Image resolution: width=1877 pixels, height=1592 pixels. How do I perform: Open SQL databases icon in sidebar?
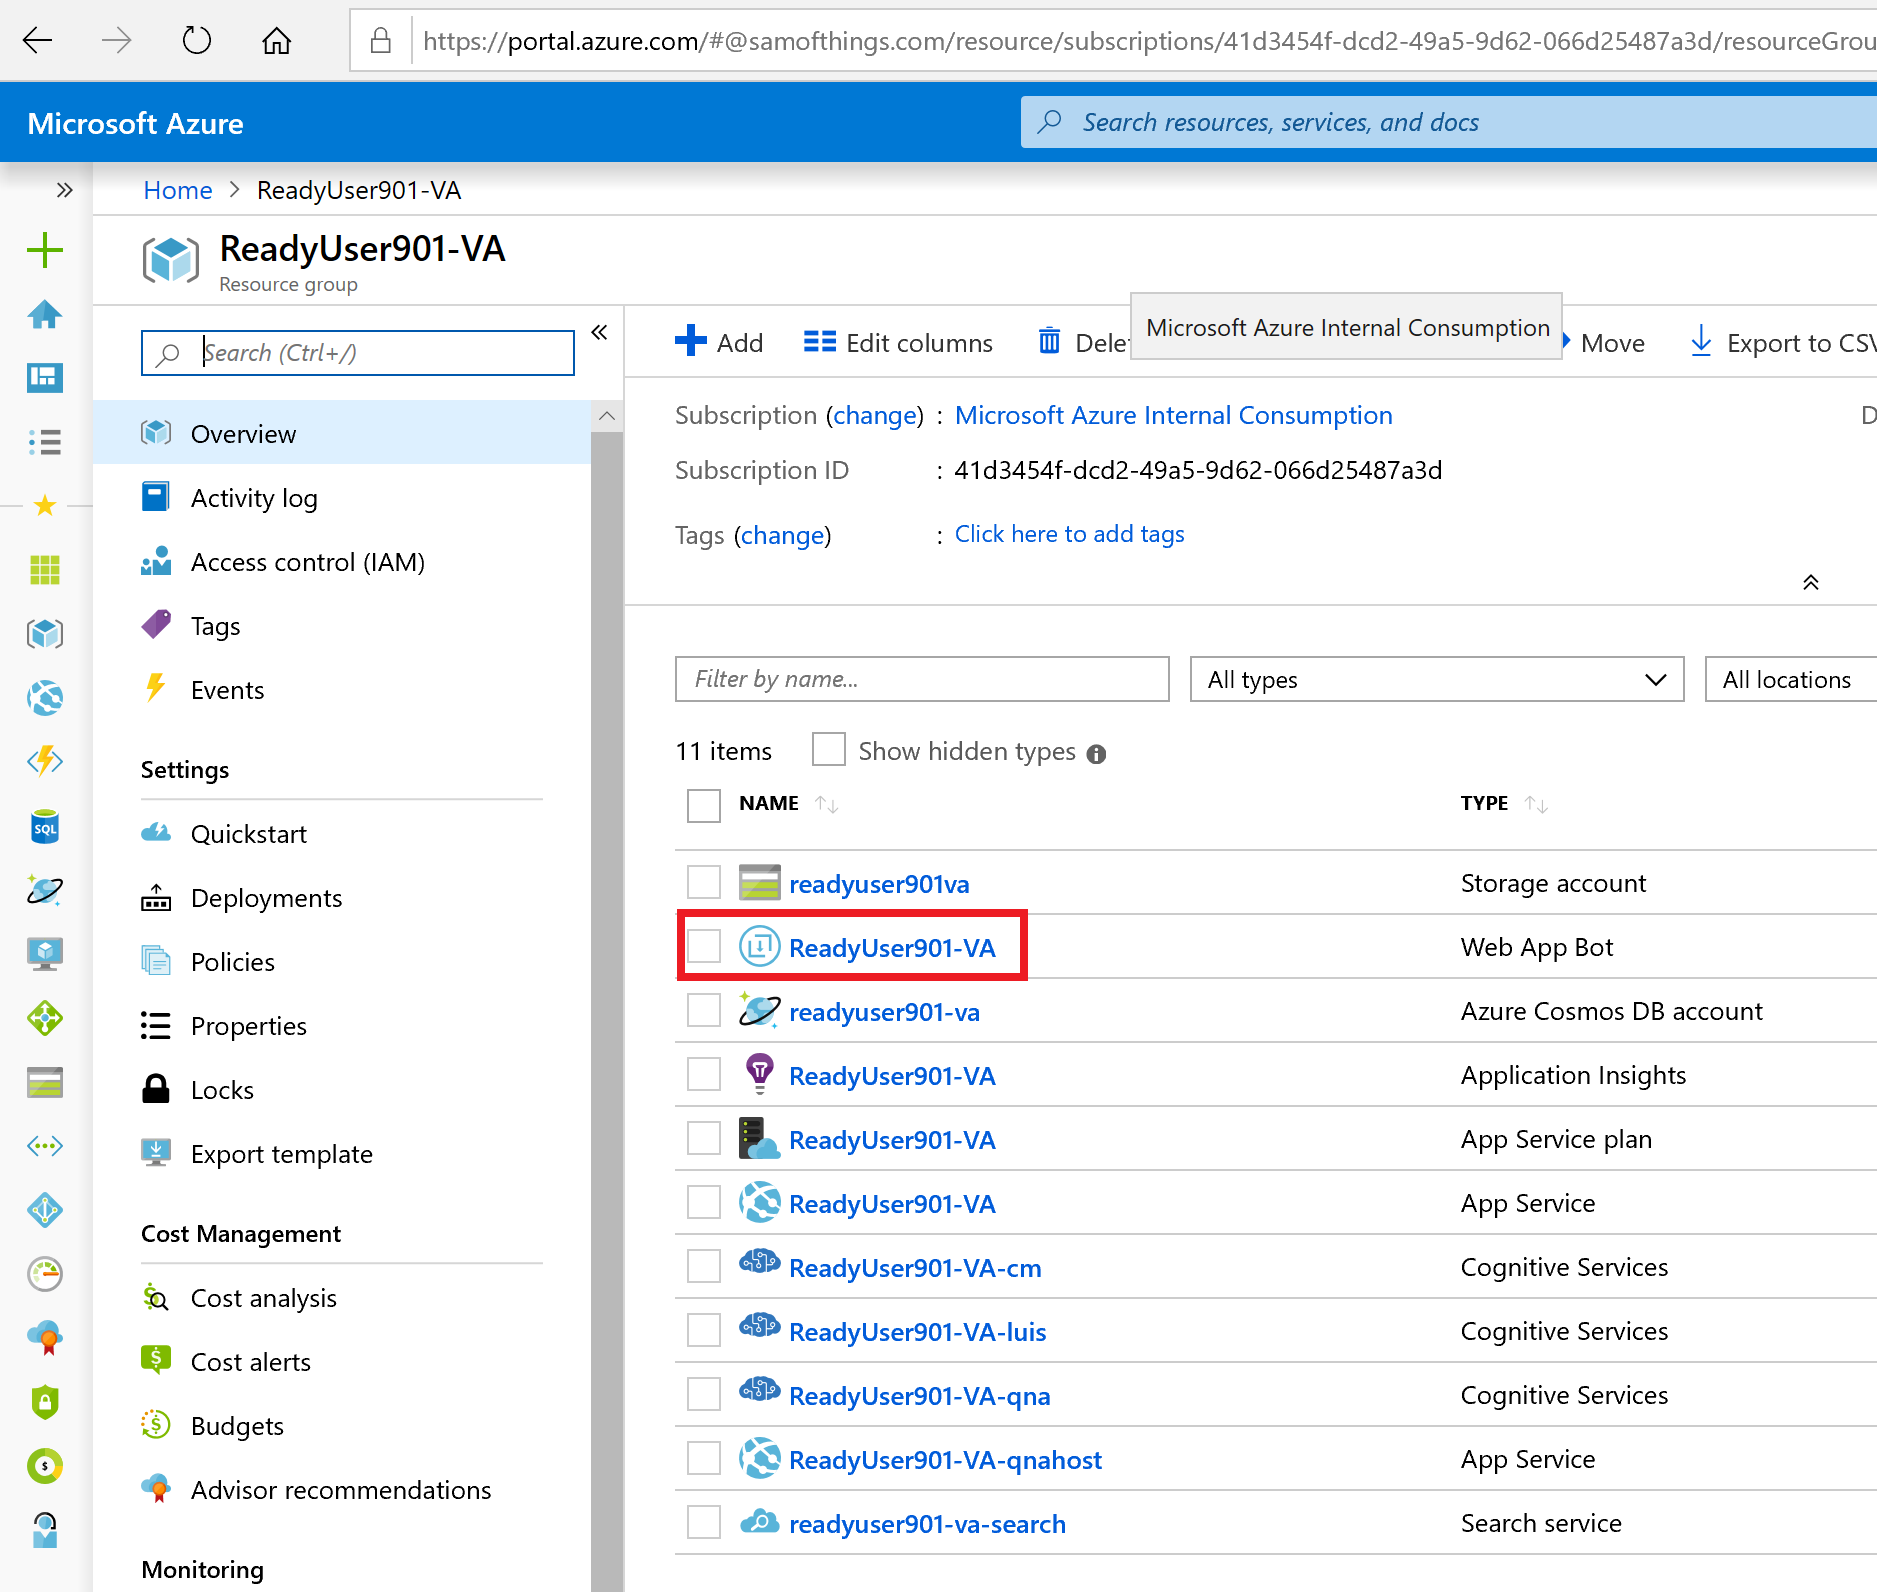[45, 826]
